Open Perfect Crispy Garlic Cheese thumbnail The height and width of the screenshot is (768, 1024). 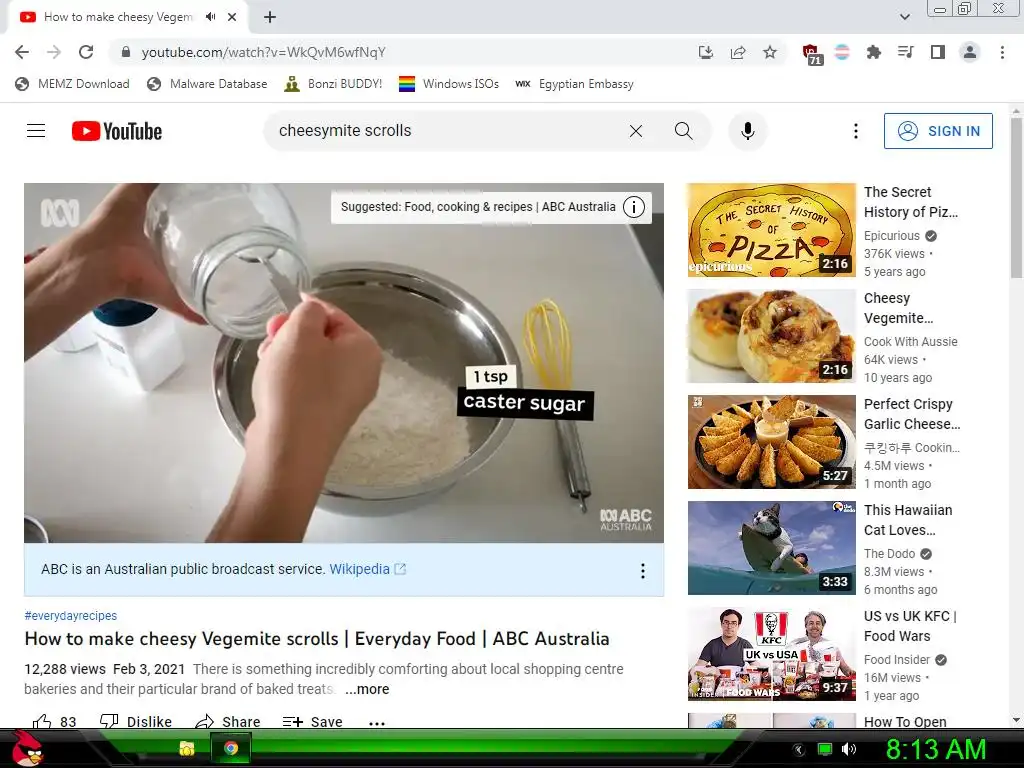click(x=771, y=441)
